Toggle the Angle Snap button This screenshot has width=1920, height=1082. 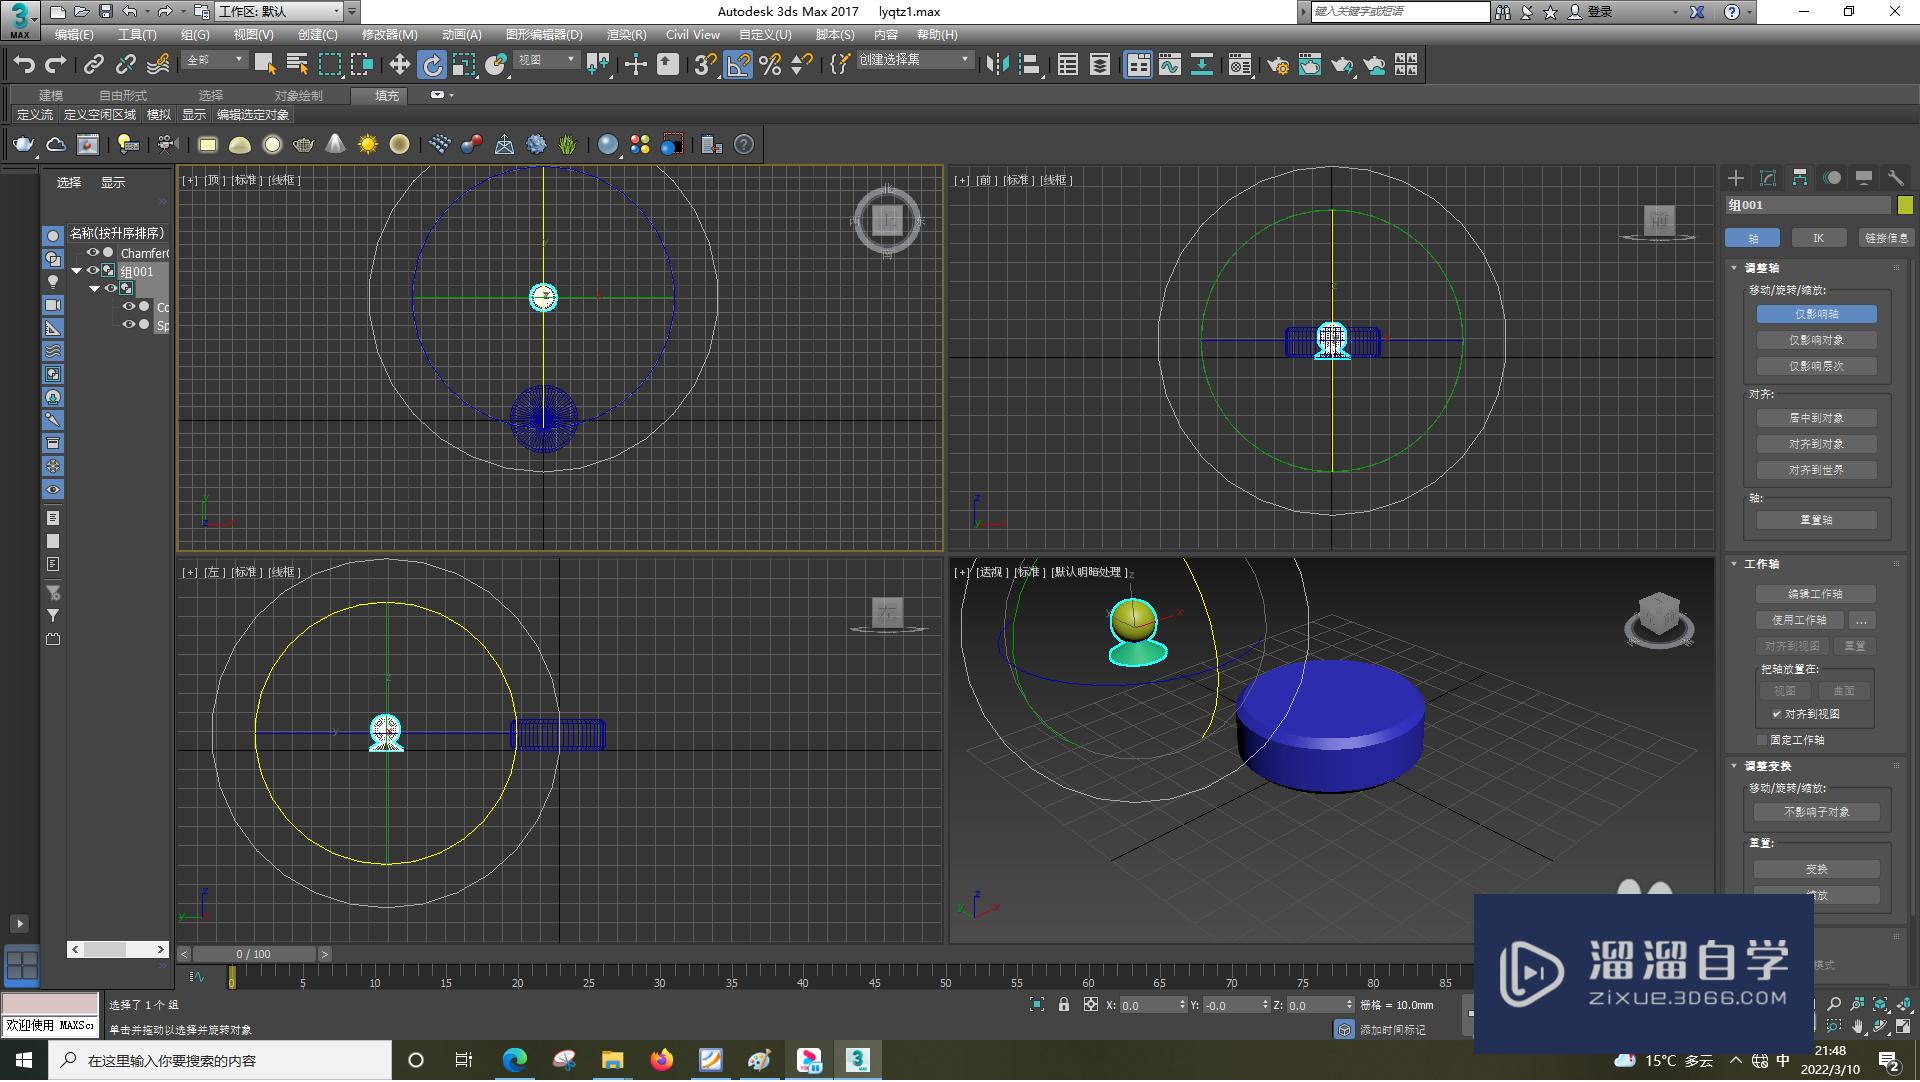pos(738,65)
